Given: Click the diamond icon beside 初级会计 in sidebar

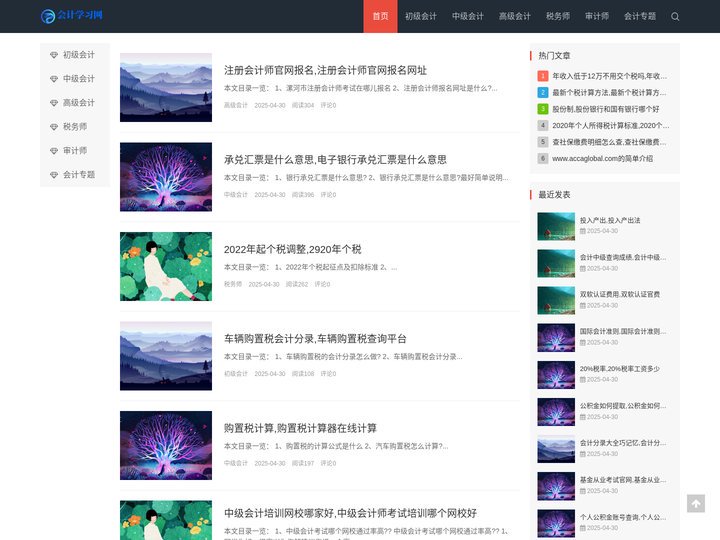Looking at the screenshot, I should [x=54, y=55].
